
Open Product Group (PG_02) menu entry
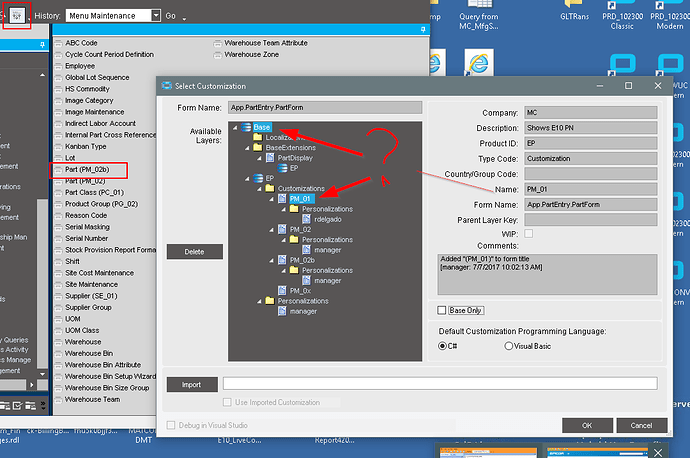[102, 204]
